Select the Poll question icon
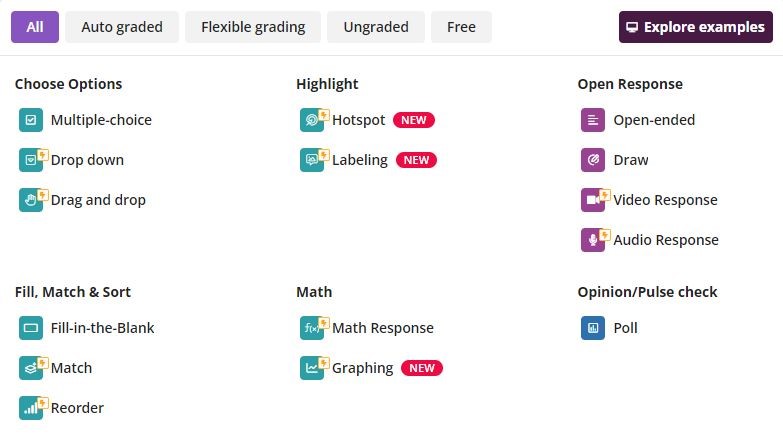Screen dimensions: 783x448 (593, 328)
